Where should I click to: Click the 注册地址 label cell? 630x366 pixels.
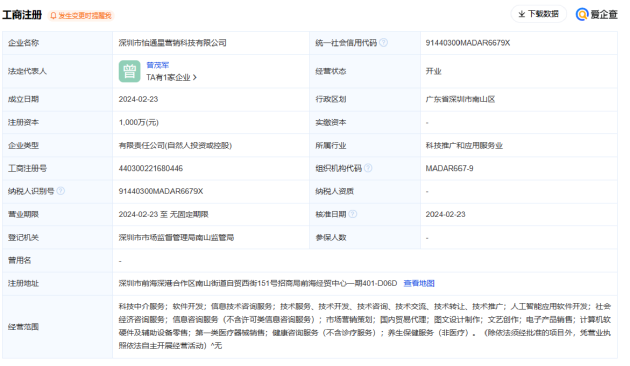click(57, 284)
